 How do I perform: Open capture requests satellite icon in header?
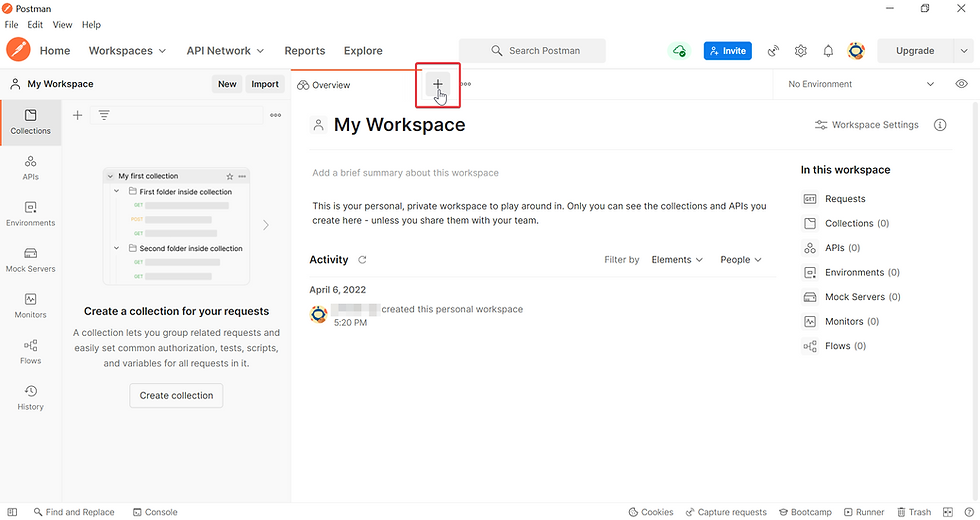[x=773, y=51]
